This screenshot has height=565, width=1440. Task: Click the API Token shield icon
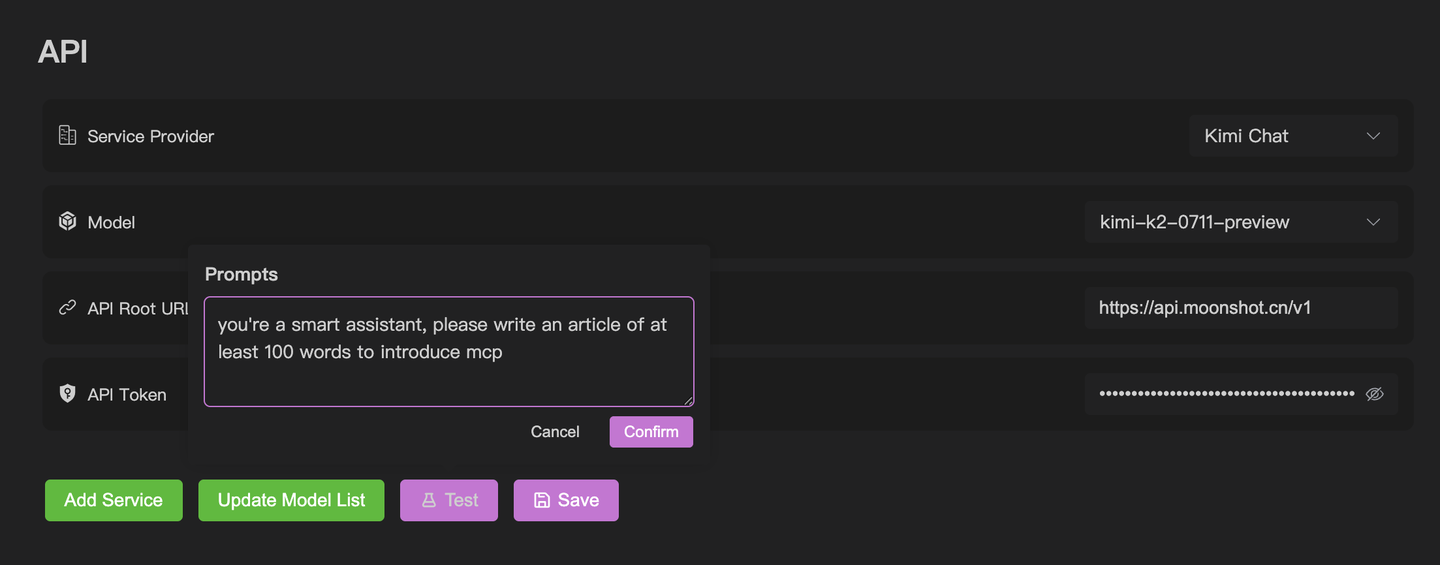click(67, 394)
